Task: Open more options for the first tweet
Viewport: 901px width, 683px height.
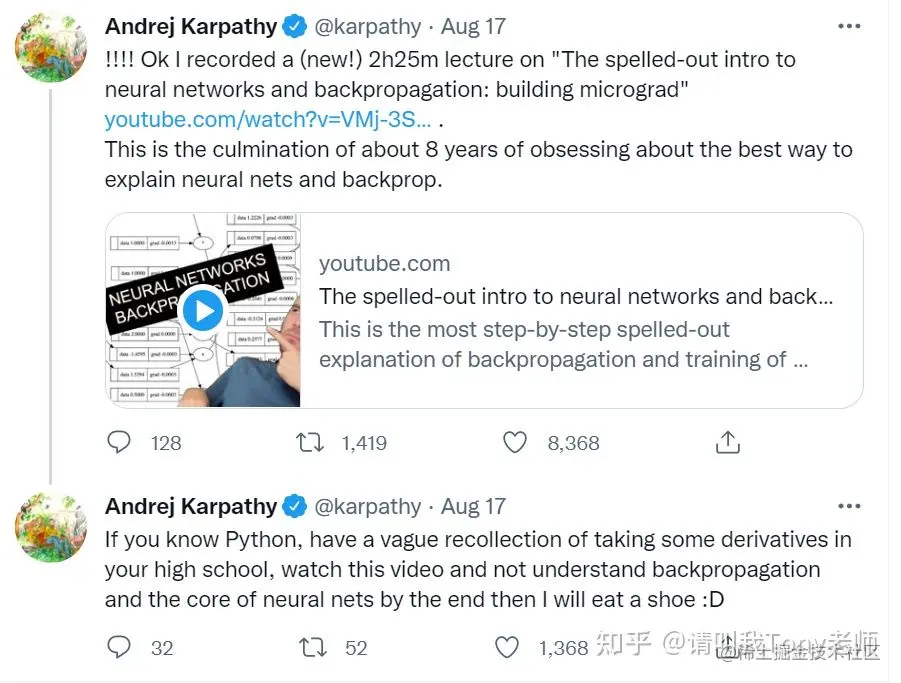Action: pos(849,26)
